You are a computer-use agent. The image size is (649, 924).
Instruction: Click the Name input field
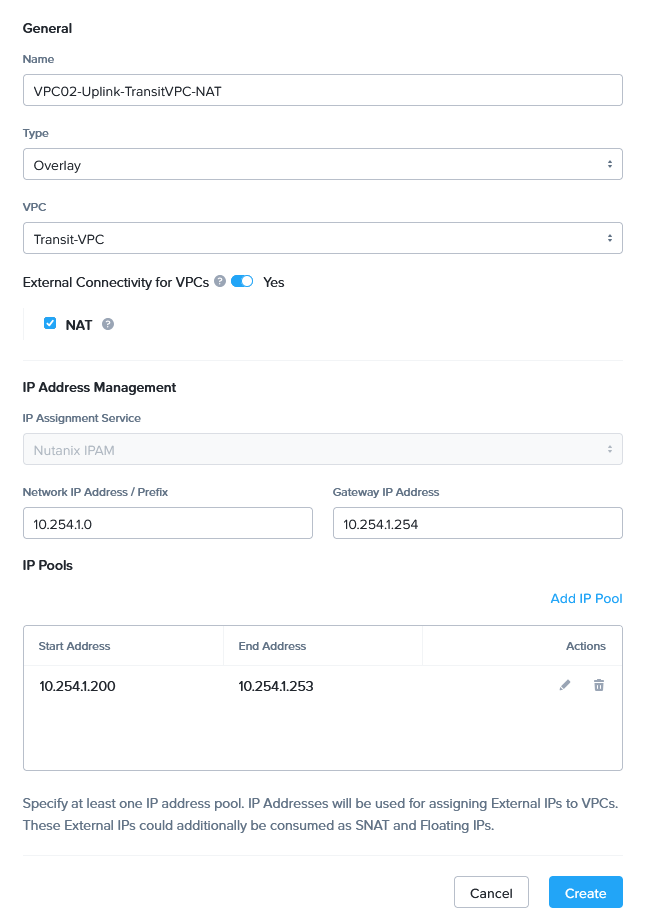[322, 90]
